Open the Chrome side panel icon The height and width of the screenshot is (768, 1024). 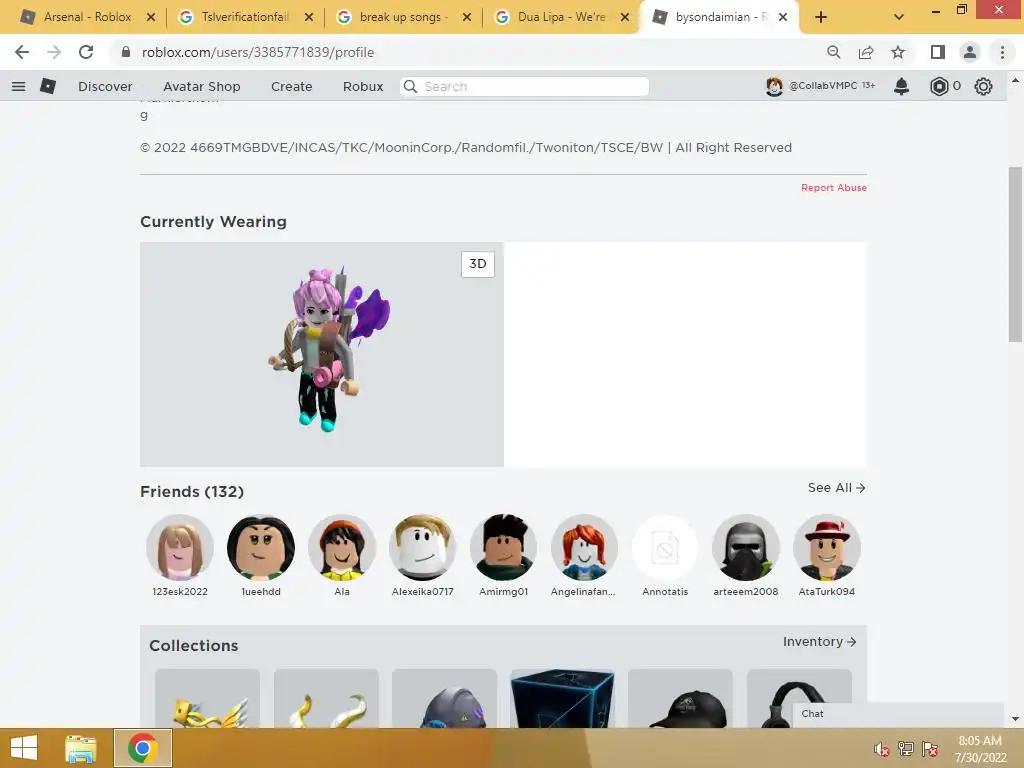(x=937, y=52)
